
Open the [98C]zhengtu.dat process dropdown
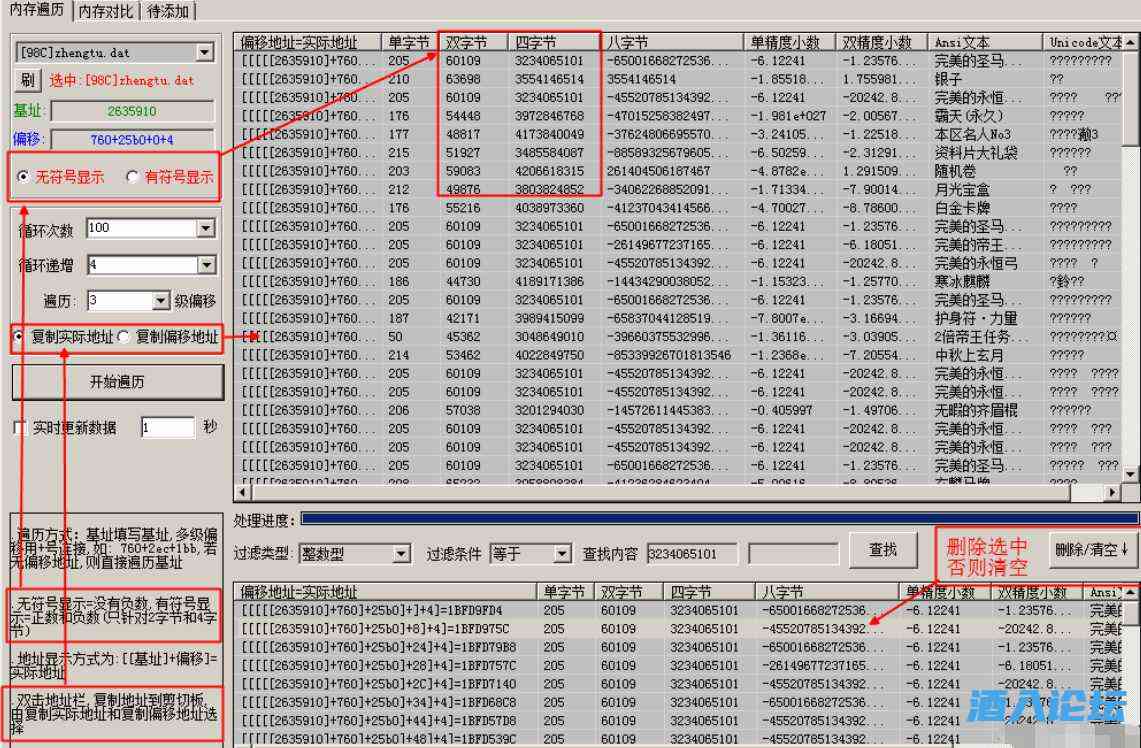coord(205,52)
